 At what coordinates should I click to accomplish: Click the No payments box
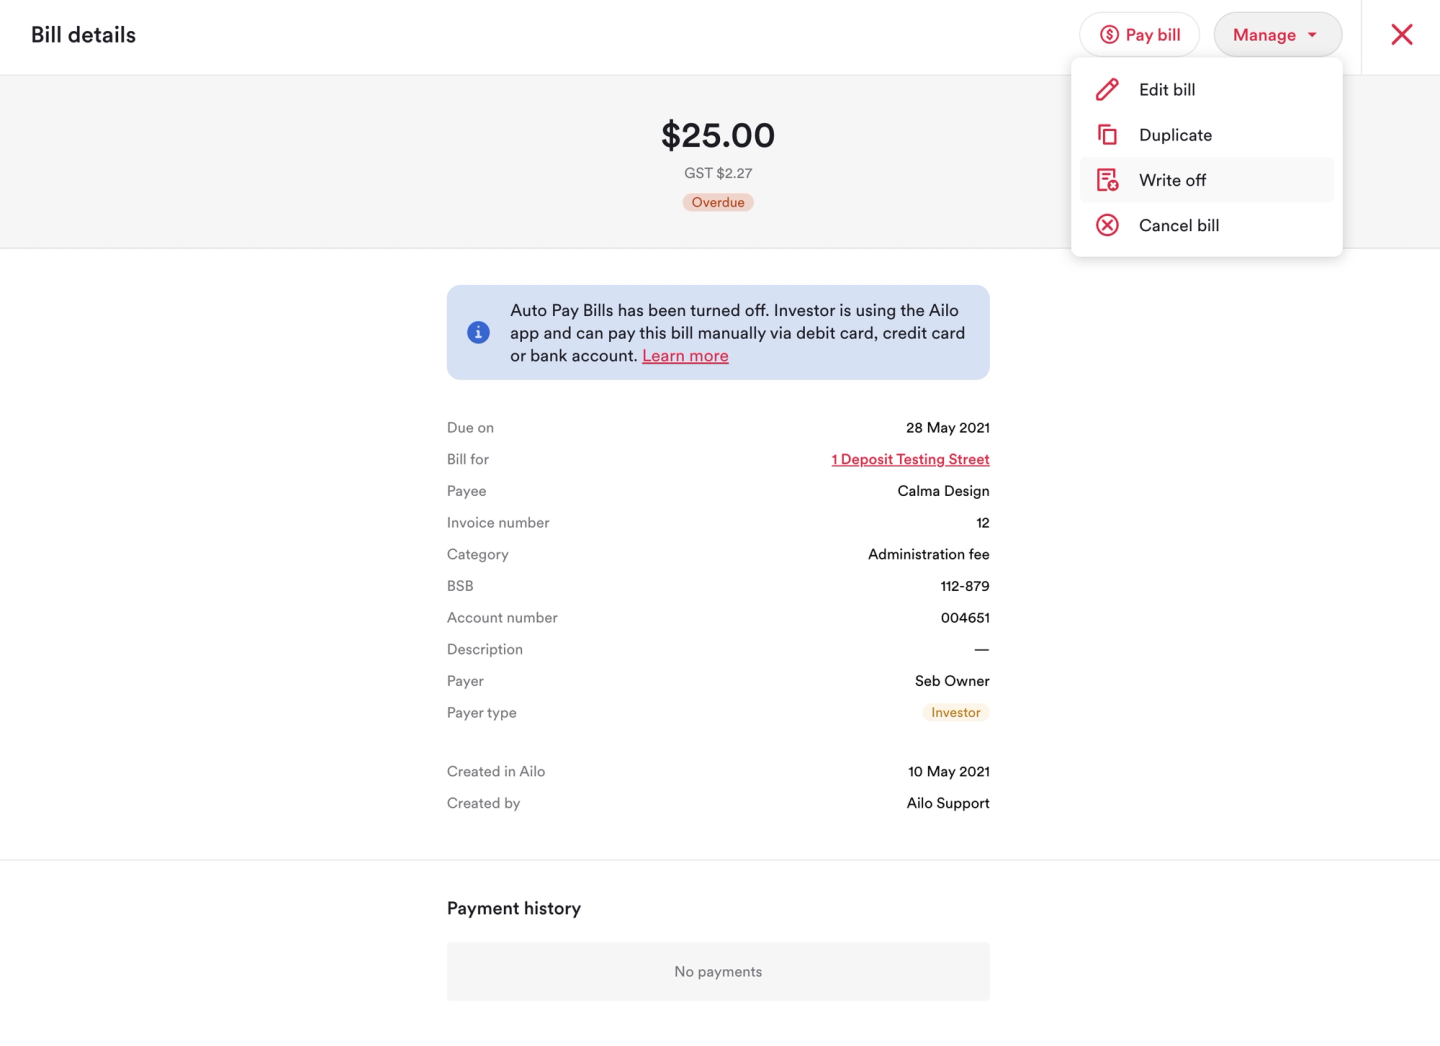718,971
